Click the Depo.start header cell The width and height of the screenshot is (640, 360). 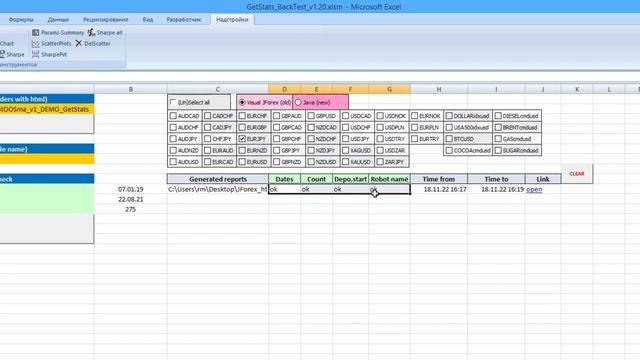350,179
